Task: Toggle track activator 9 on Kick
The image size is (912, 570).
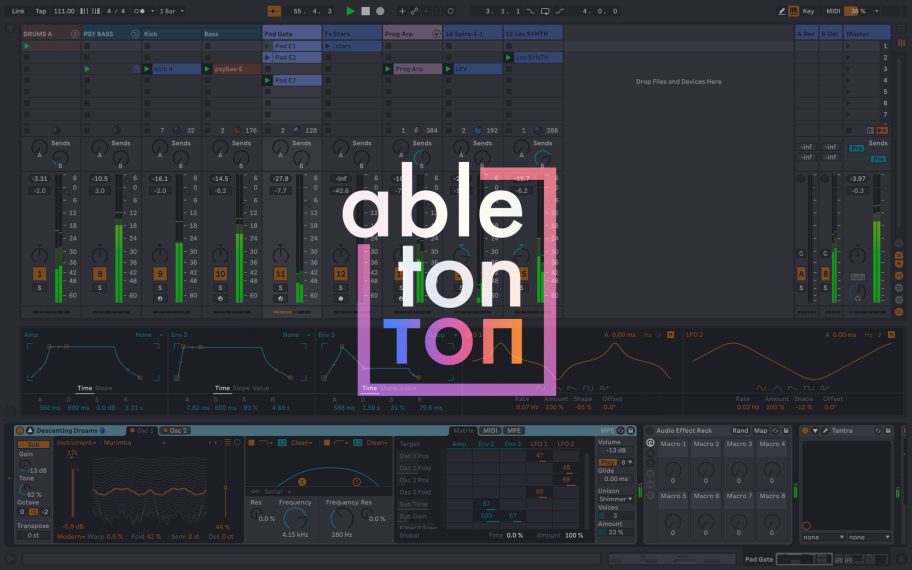Action: pos(160,273)
